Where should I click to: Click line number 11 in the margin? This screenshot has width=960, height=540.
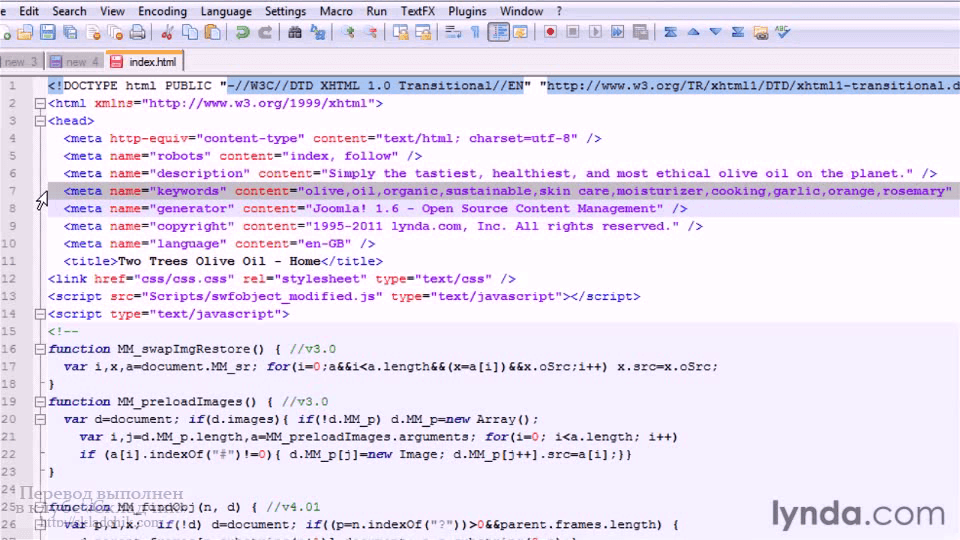pyautogui.click(x=9, y=261)
